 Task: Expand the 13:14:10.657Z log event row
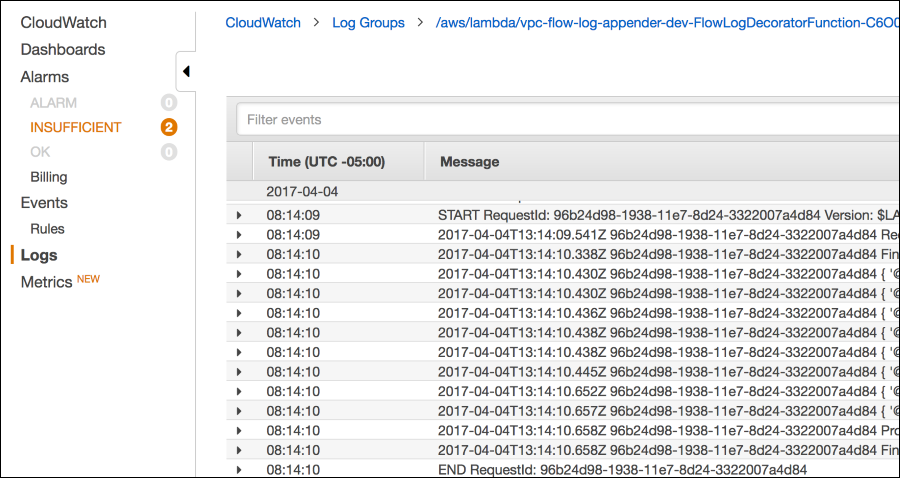239,411
